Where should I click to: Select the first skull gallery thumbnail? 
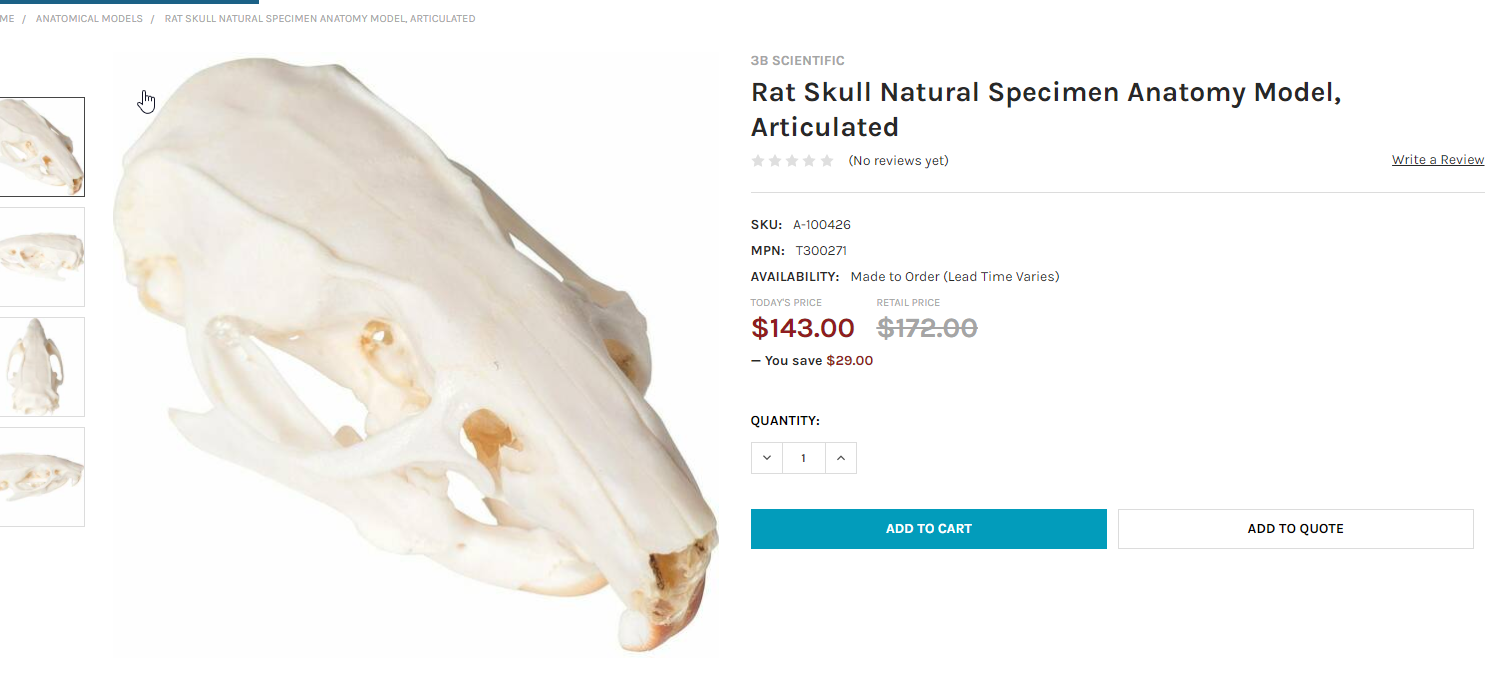click(x=41, y=147)
